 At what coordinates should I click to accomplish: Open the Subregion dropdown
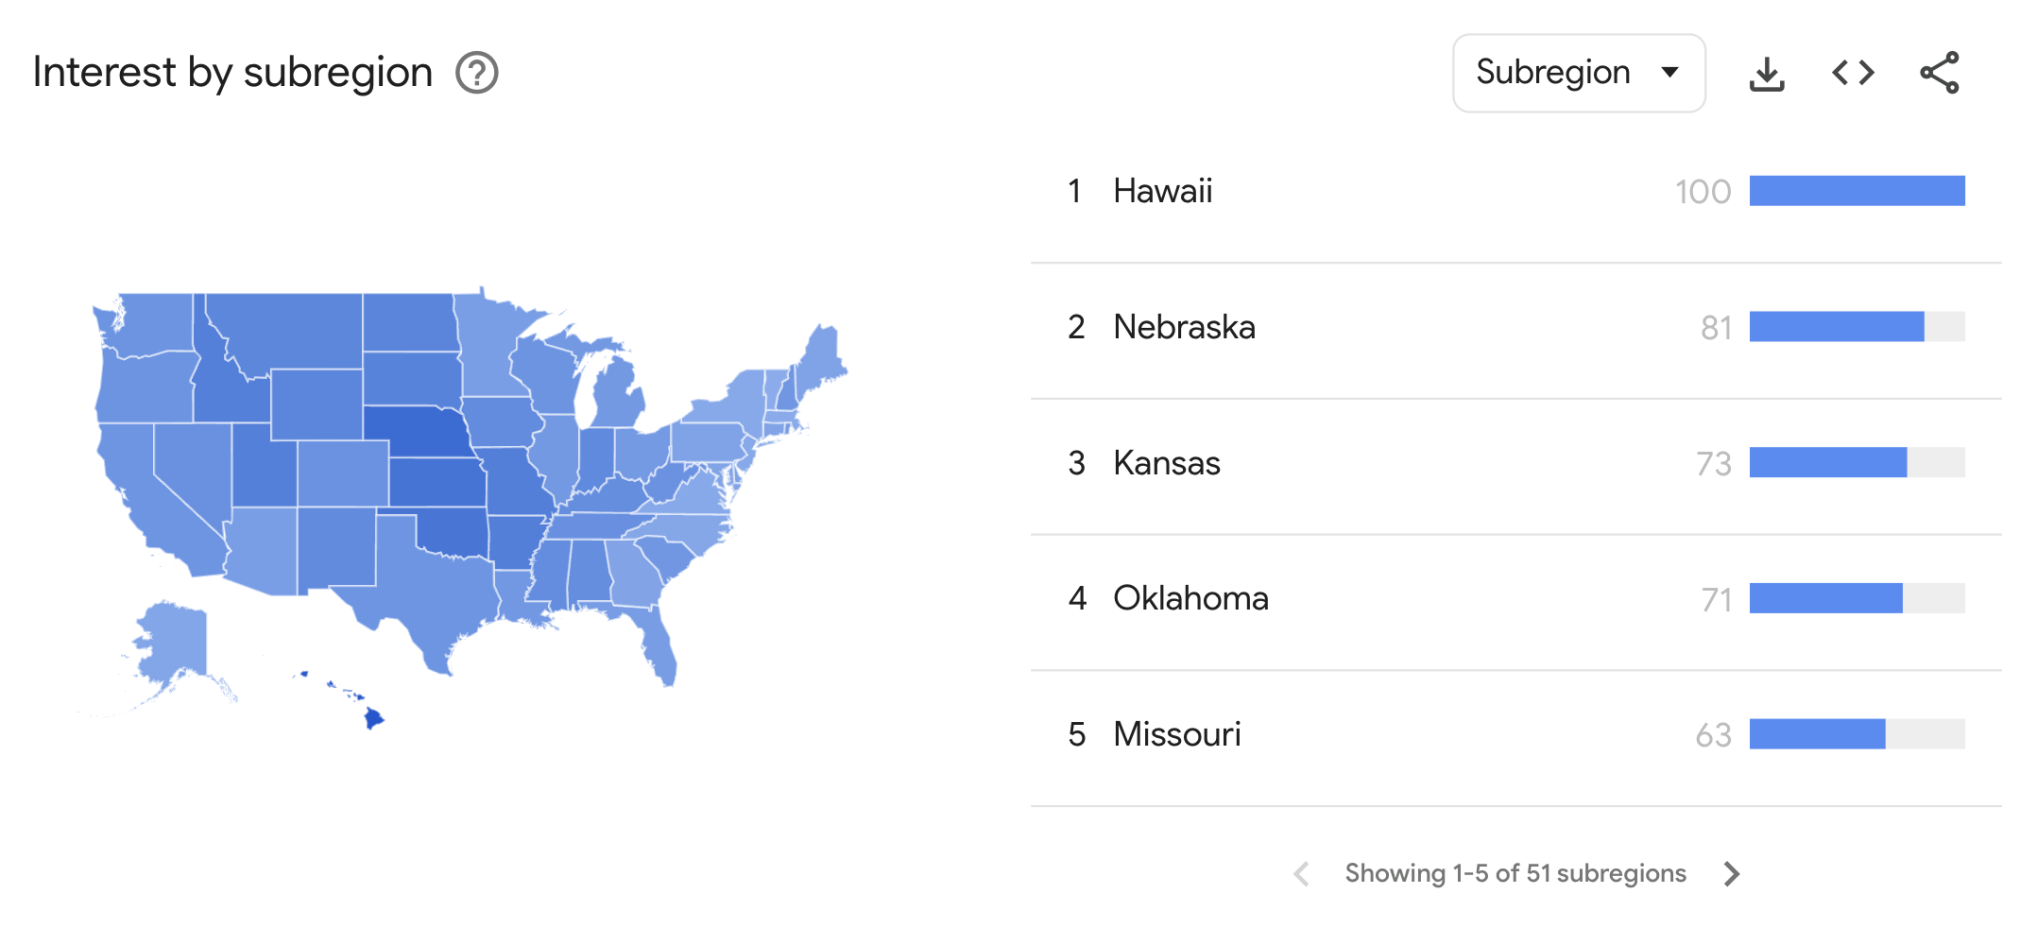[1578, 73]
